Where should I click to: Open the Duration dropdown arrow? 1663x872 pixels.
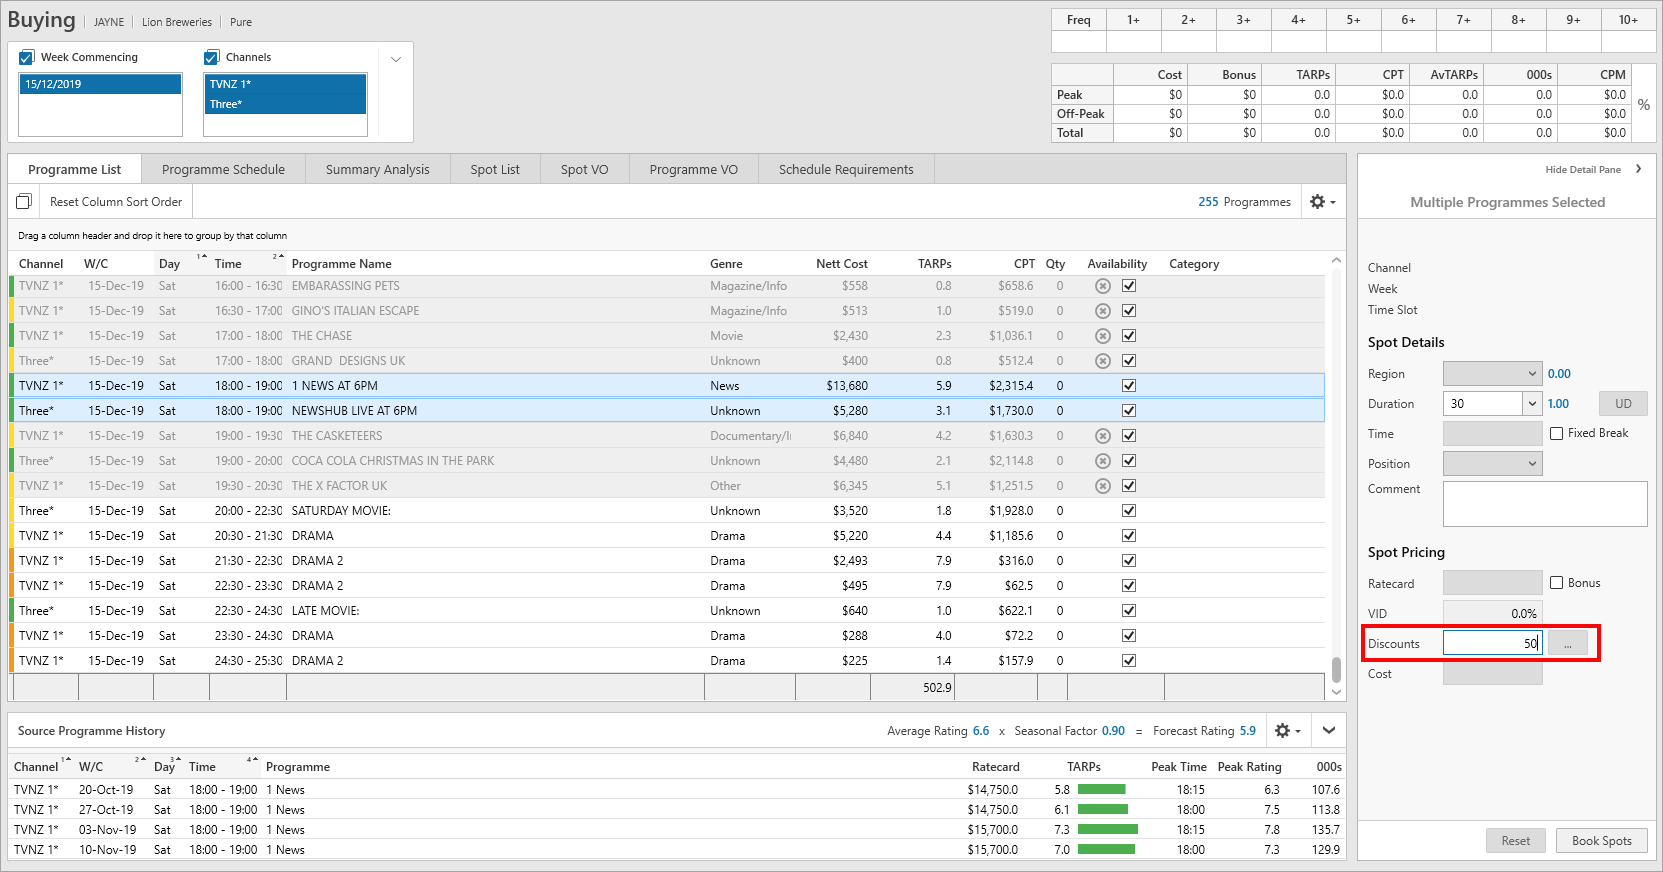pos(1532,404)
